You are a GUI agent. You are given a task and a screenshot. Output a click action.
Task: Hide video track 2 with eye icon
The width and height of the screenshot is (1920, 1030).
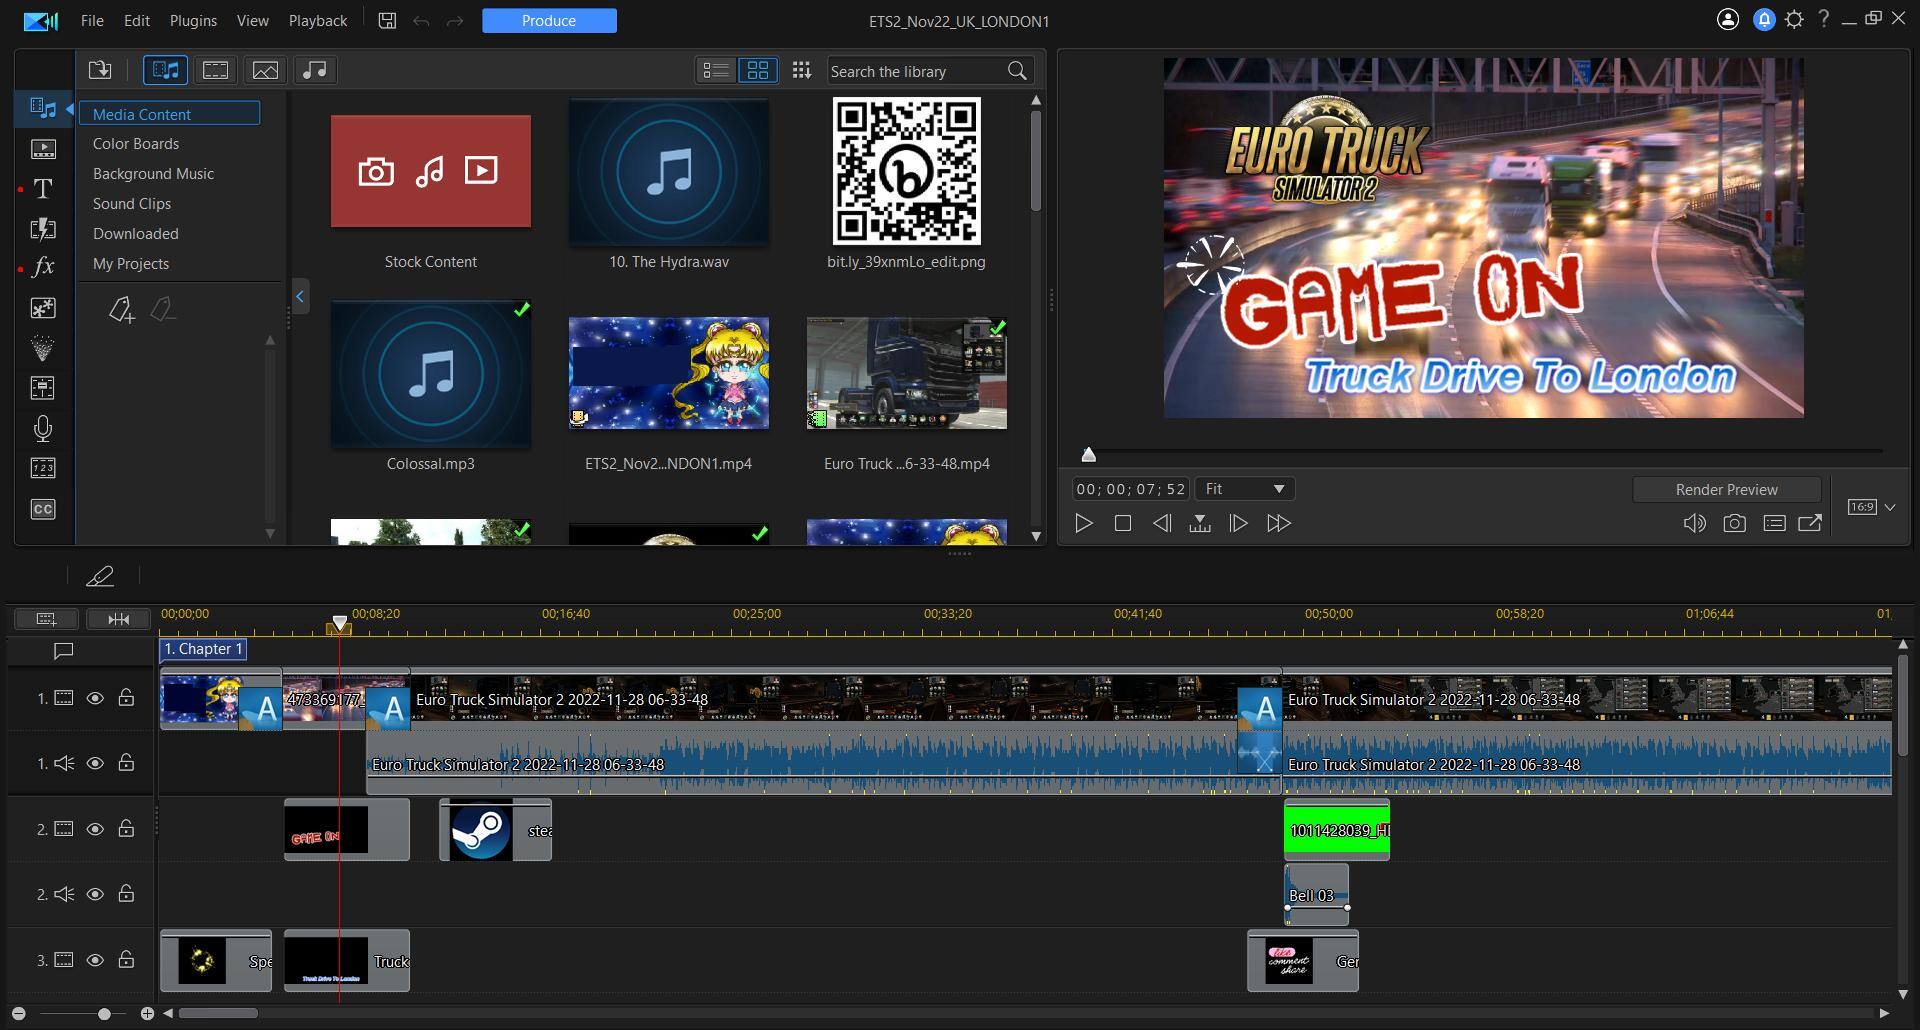95,829
